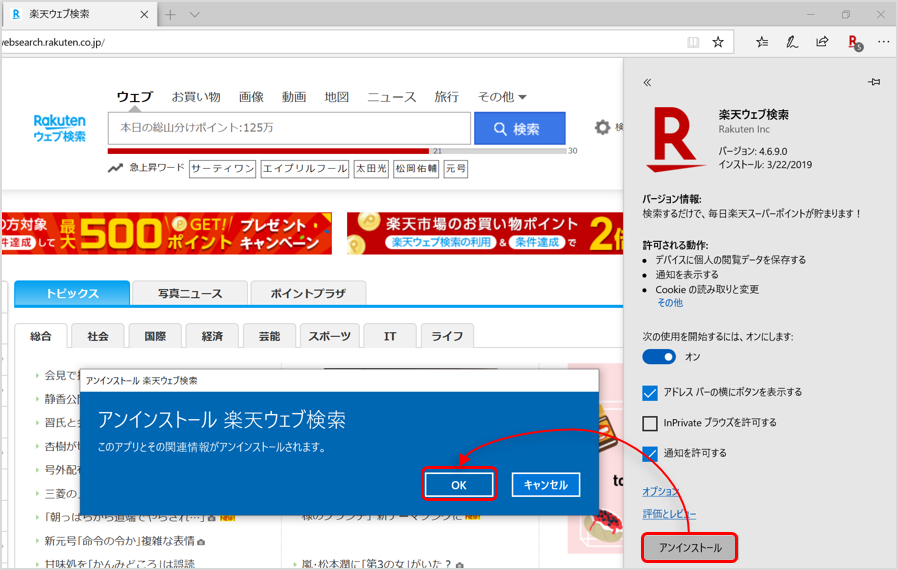Viewport: 898px width, 570px height.
Task: Select the 経済 news category tab
Action: tap(212, 336)
